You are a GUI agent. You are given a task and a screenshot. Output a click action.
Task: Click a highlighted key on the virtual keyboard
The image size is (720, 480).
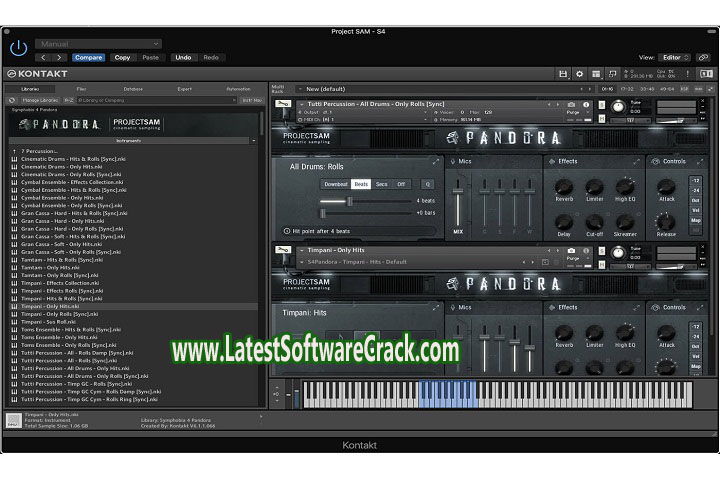448,394
